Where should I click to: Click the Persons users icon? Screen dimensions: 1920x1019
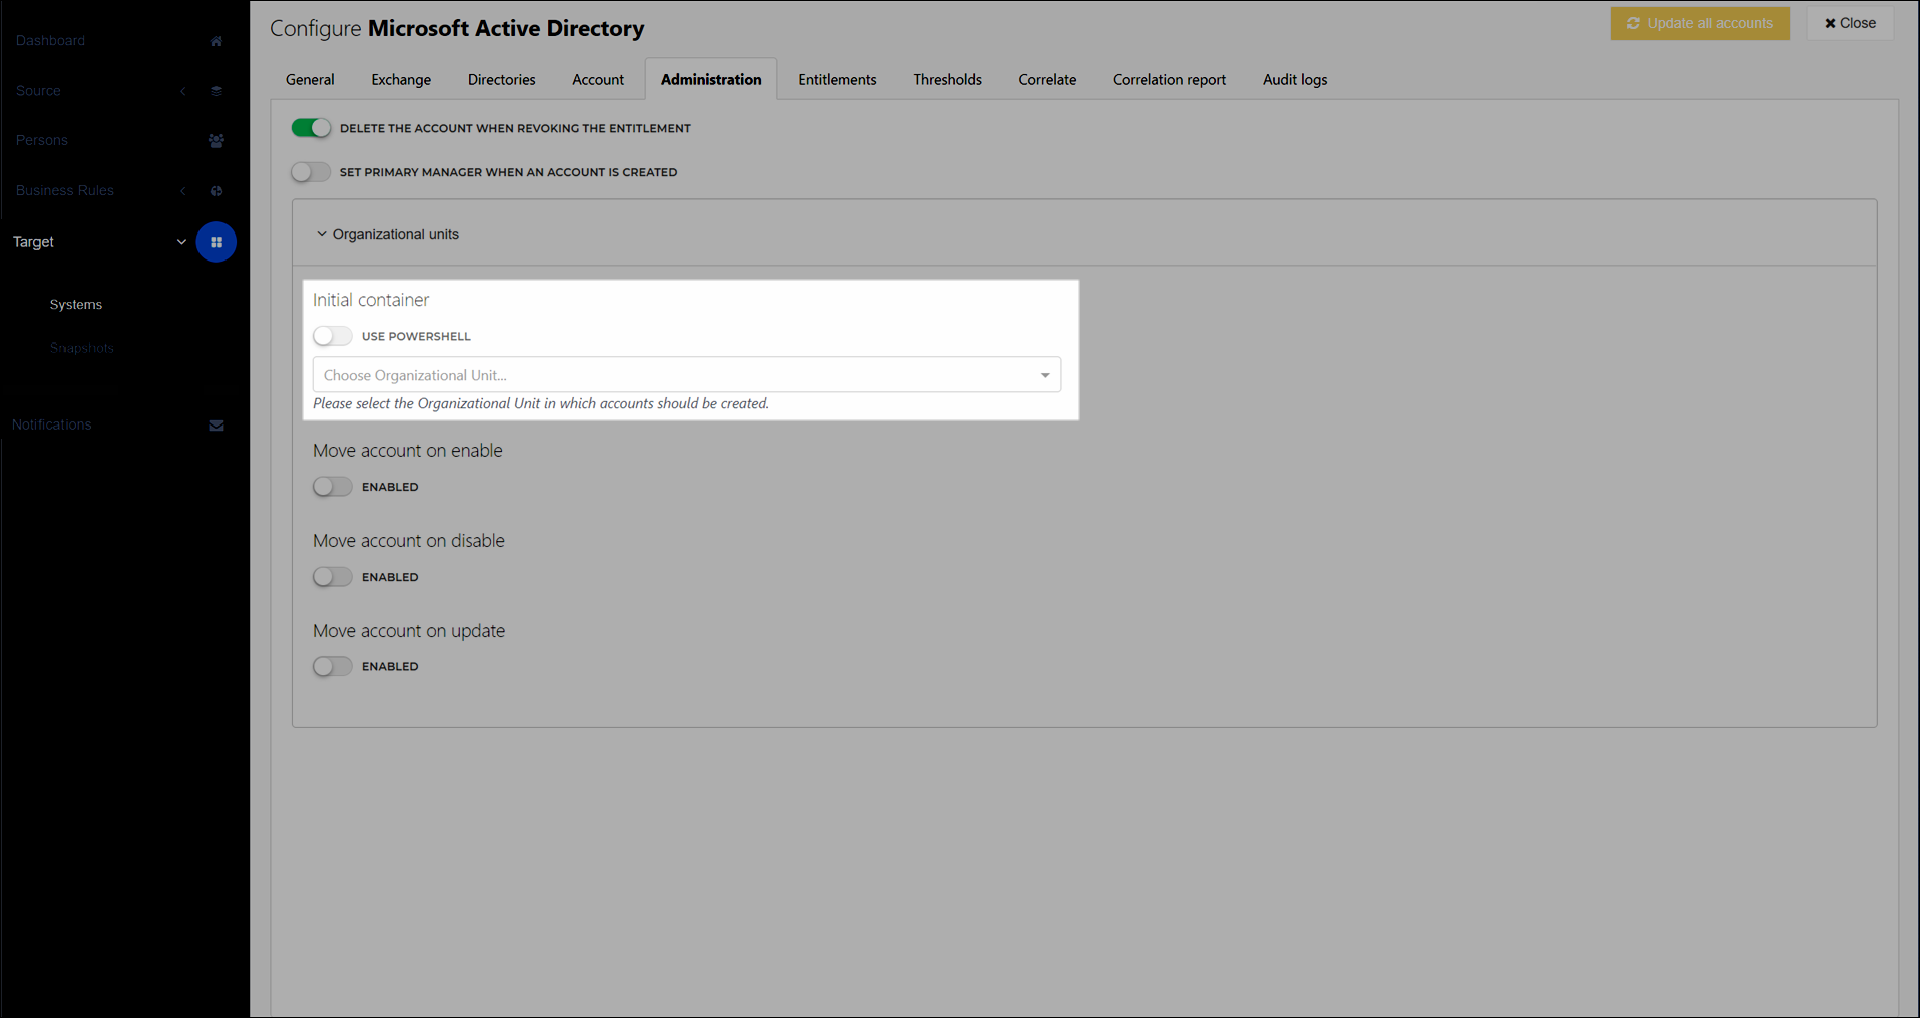216,141
